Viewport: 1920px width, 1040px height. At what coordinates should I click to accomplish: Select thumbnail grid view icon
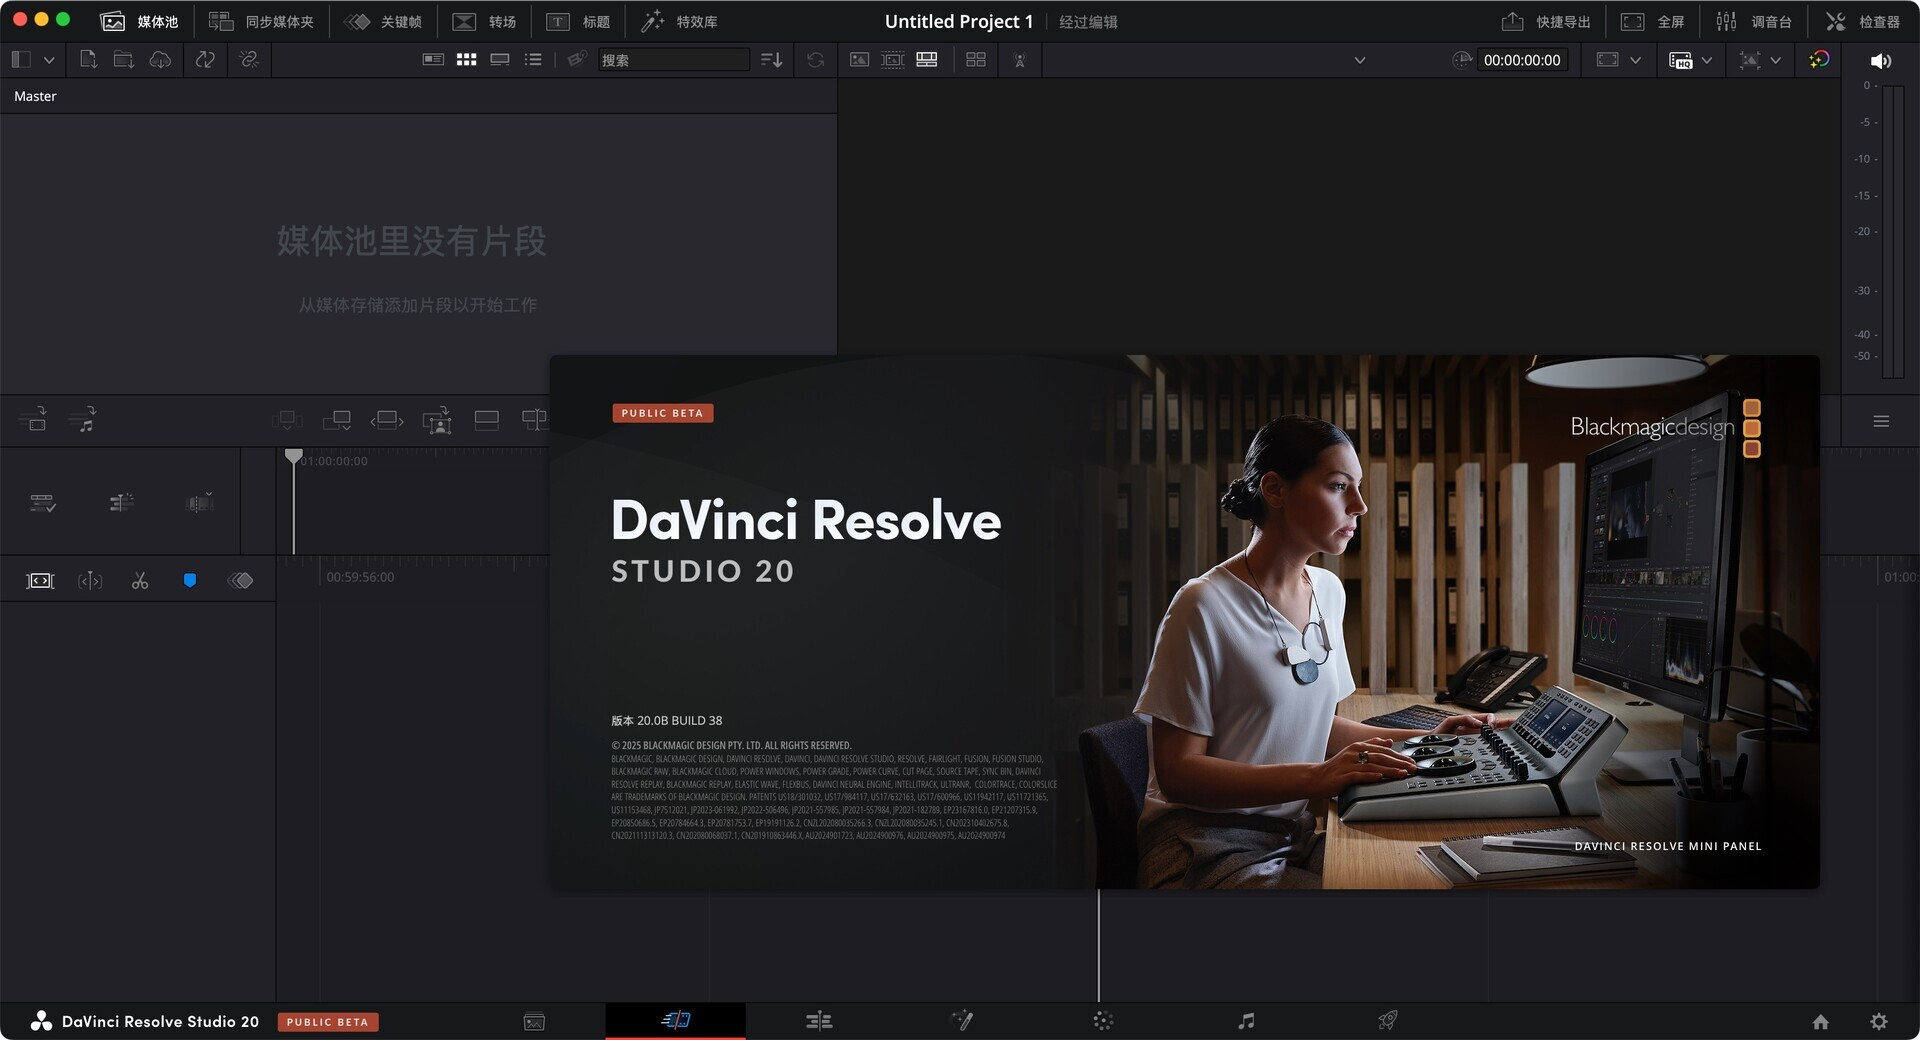click(466, 60)
